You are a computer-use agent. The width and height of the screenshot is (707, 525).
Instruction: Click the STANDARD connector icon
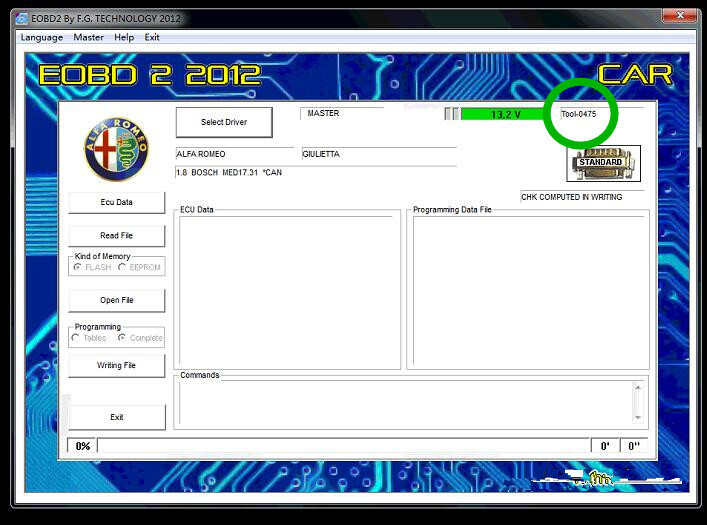[603, 162]
